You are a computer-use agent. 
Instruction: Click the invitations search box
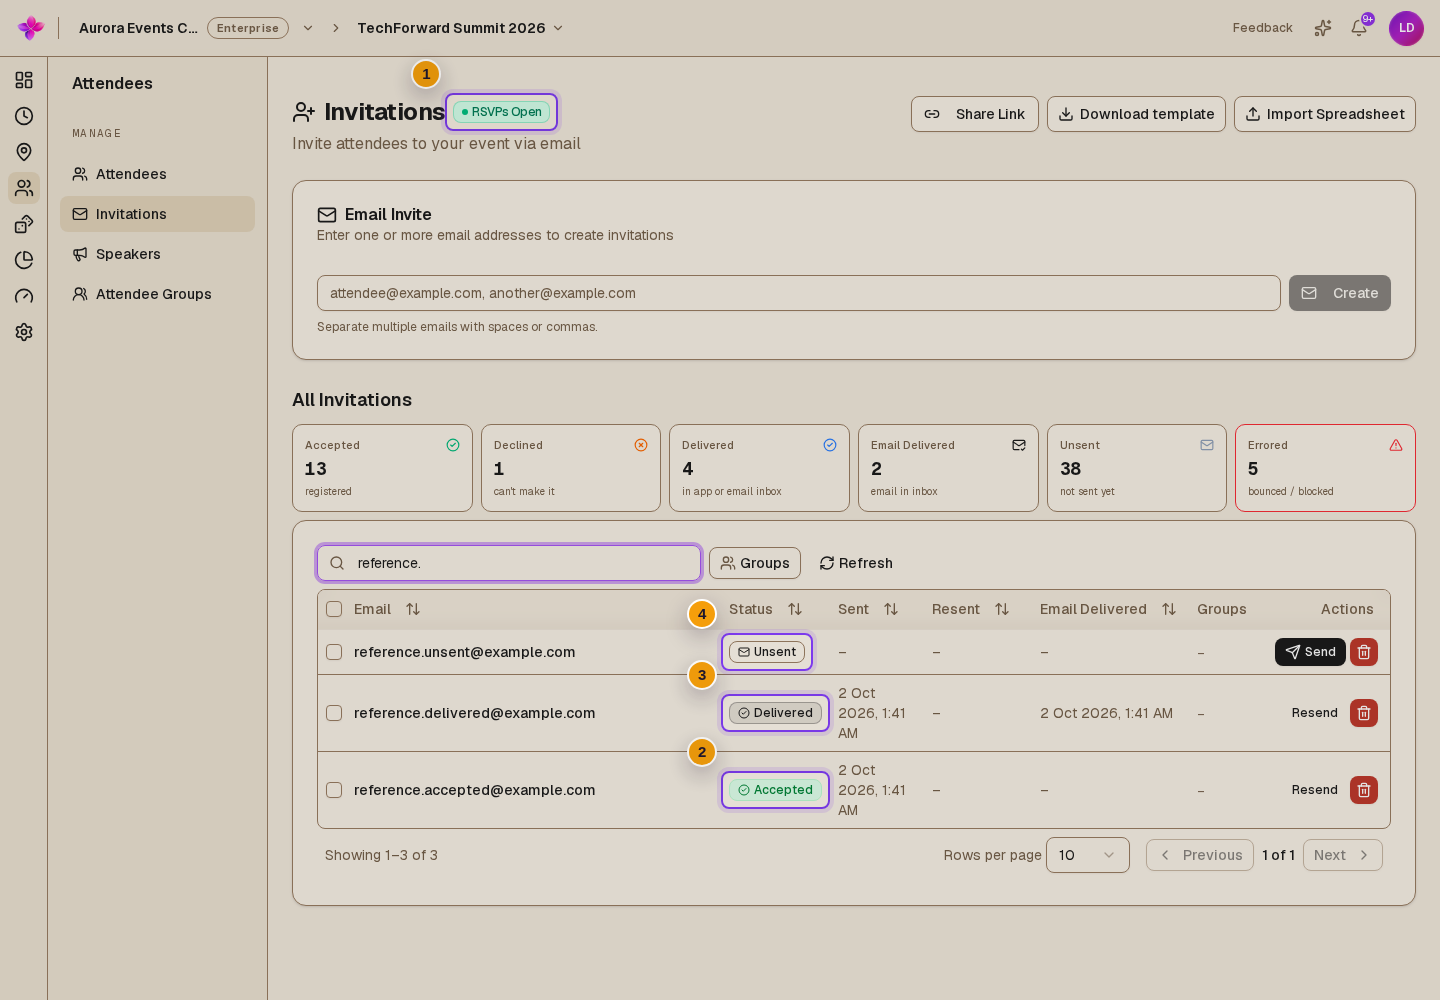509,563
